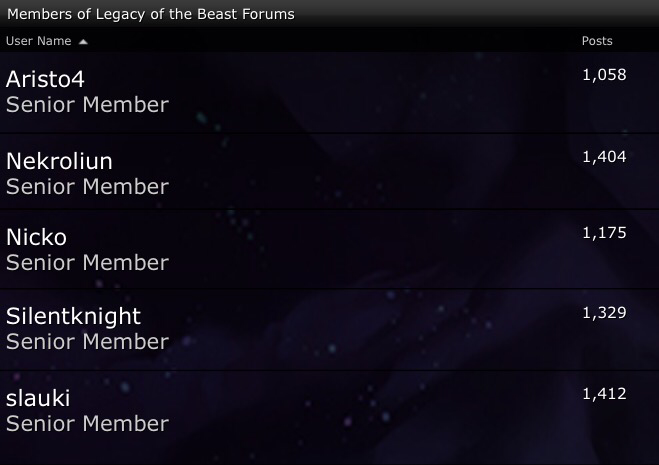Click slauki's post count 1,412
This screenshot has height=465, width=659.
pos(604,393)
